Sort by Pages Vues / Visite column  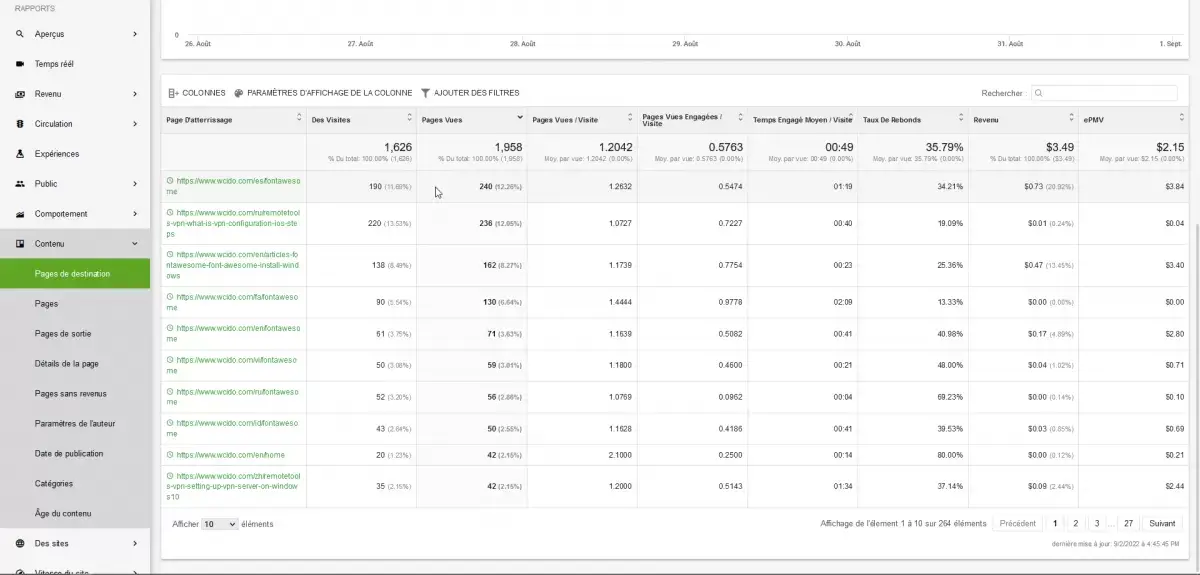(581, 119)
